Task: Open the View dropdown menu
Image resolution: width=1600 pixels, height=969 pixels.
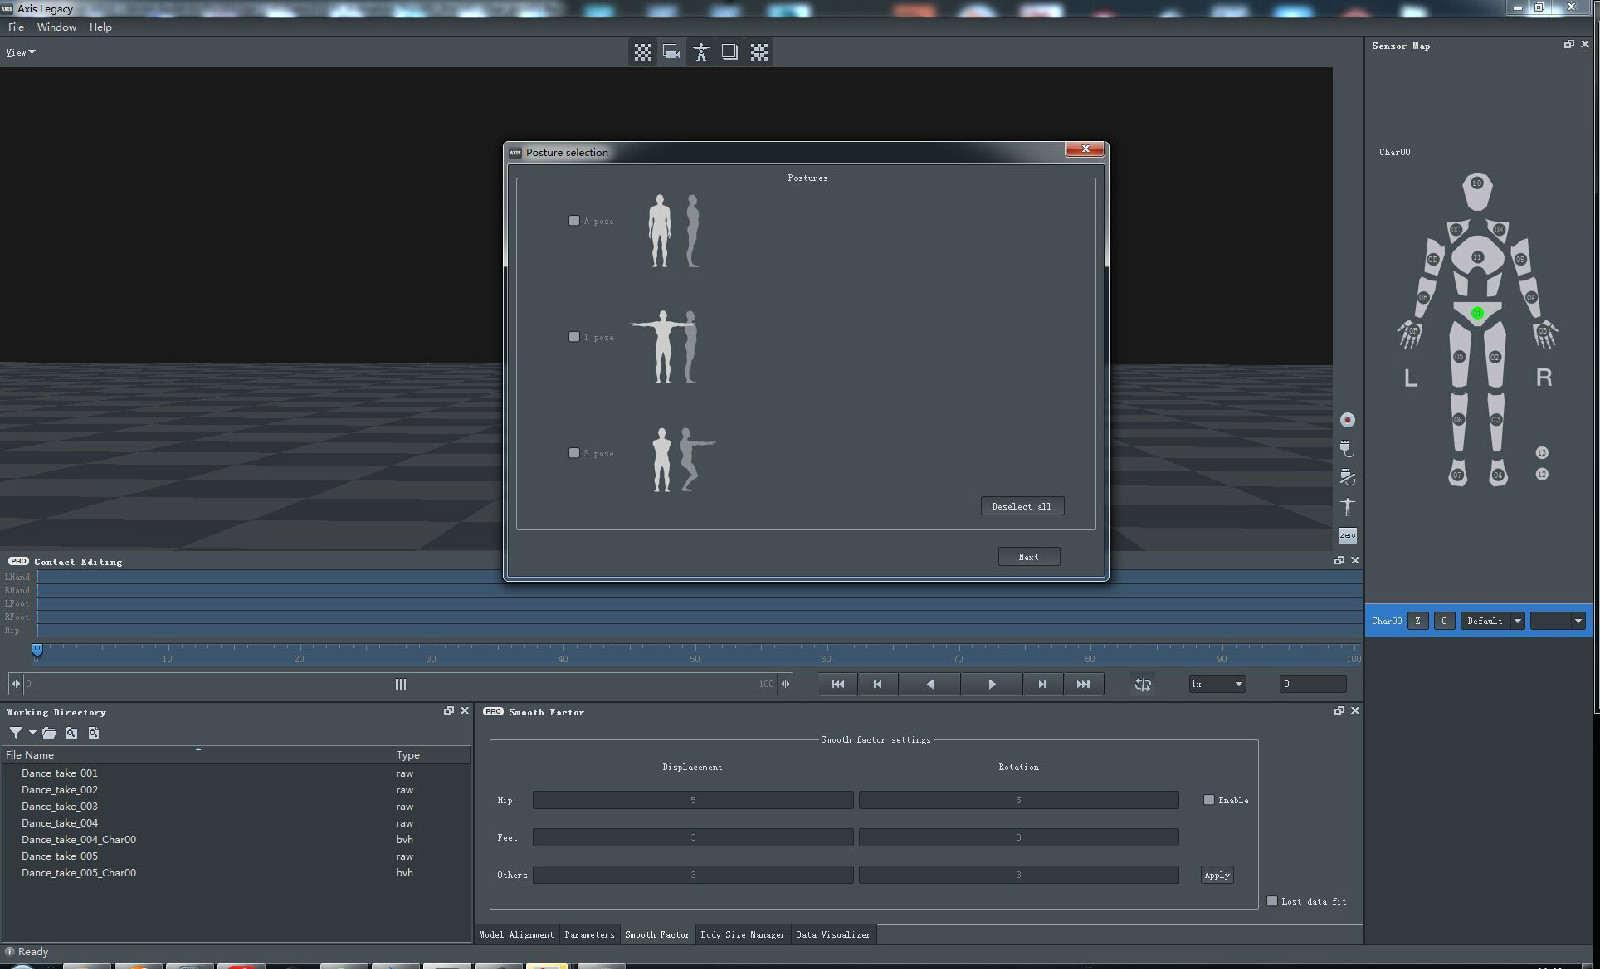Action: point(21,52)
